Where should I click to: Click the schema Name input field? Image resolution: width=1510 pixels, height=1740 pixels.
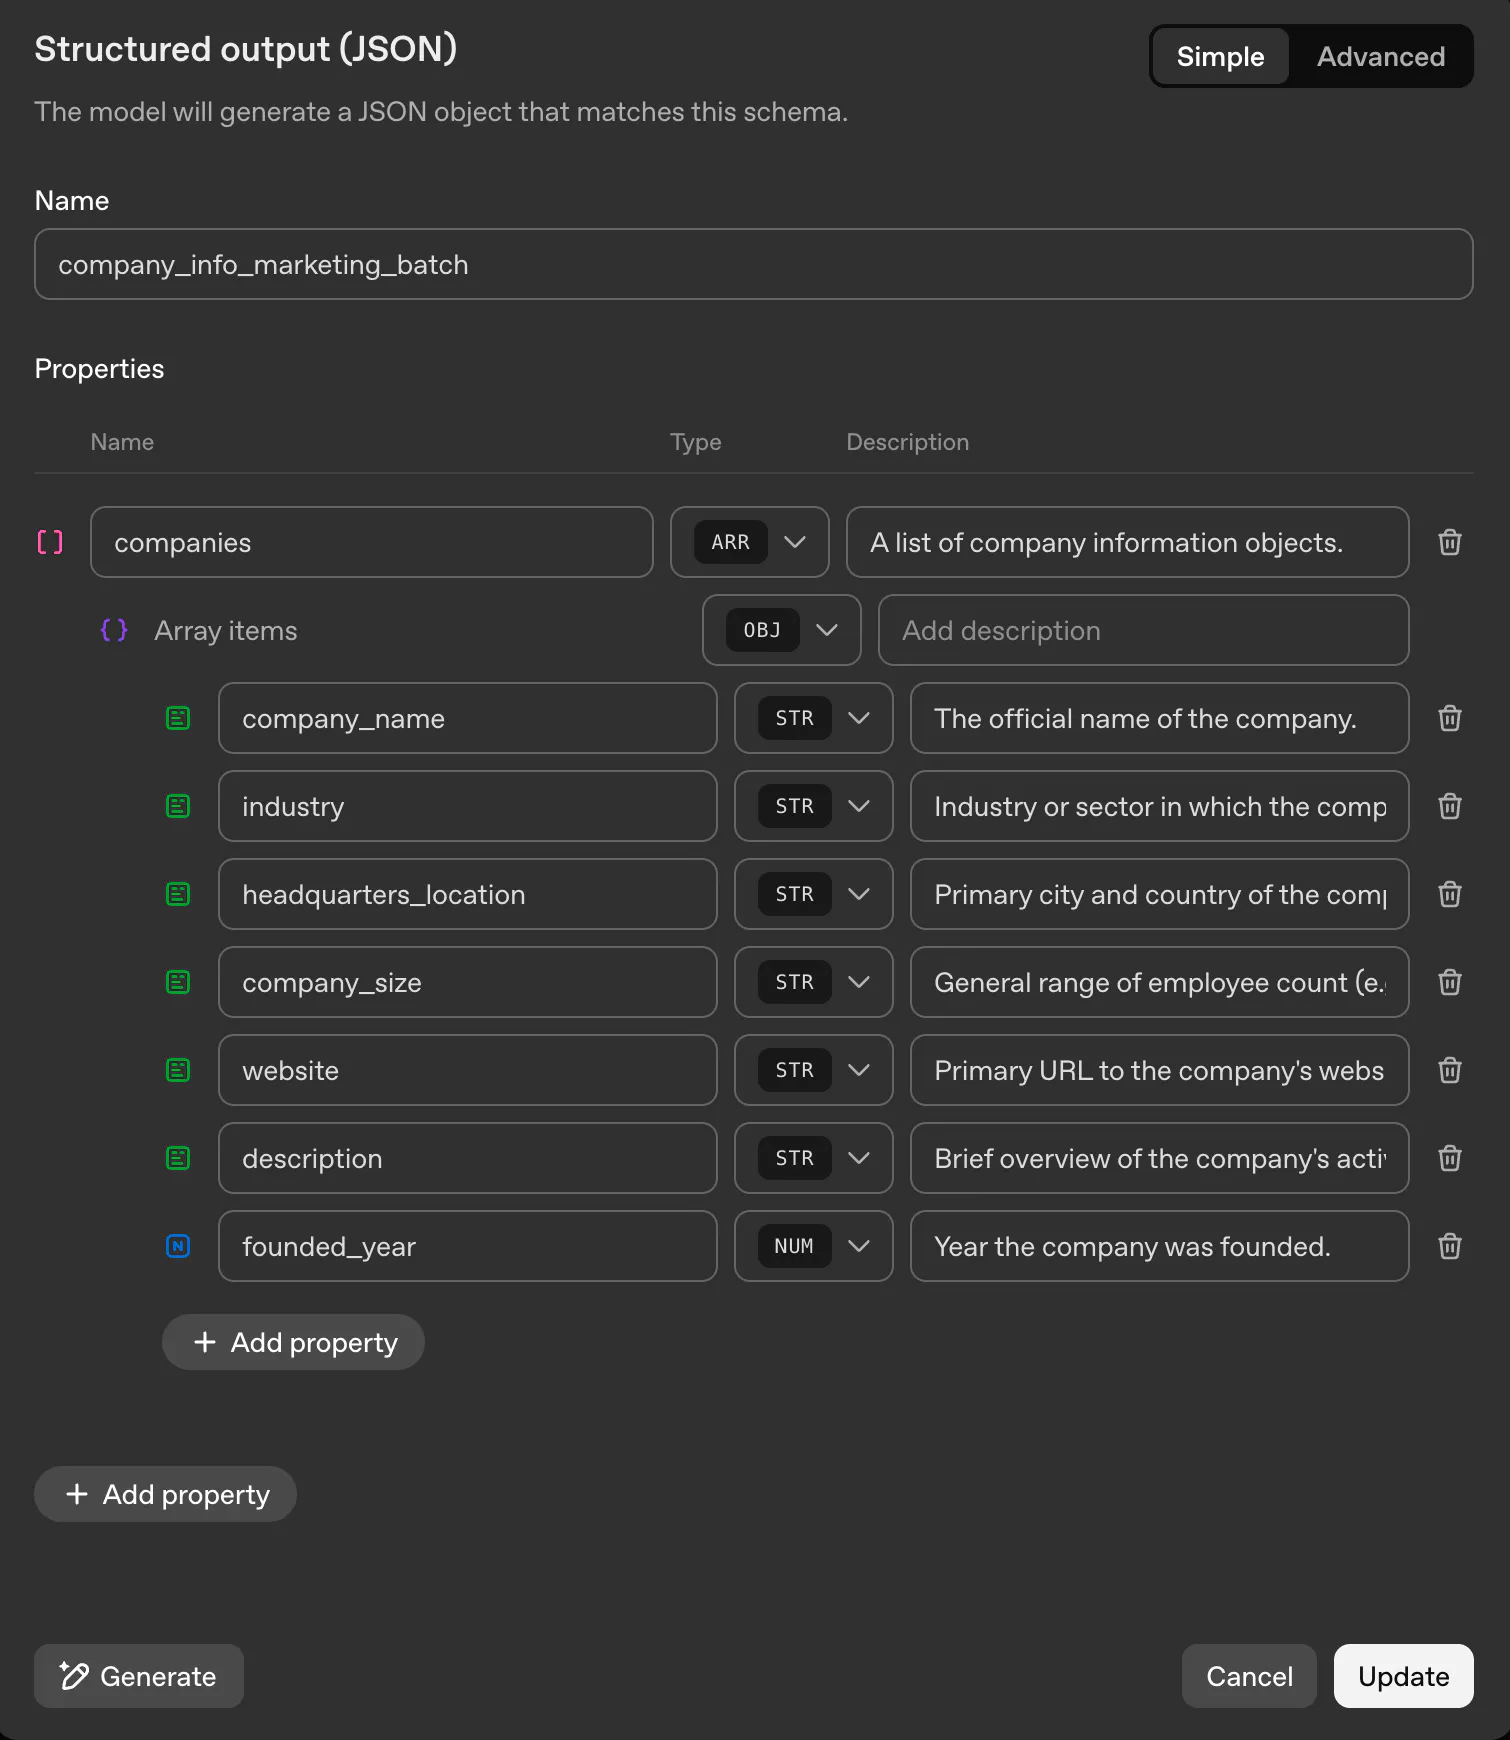pyautogui.click(x=753, y=264)
